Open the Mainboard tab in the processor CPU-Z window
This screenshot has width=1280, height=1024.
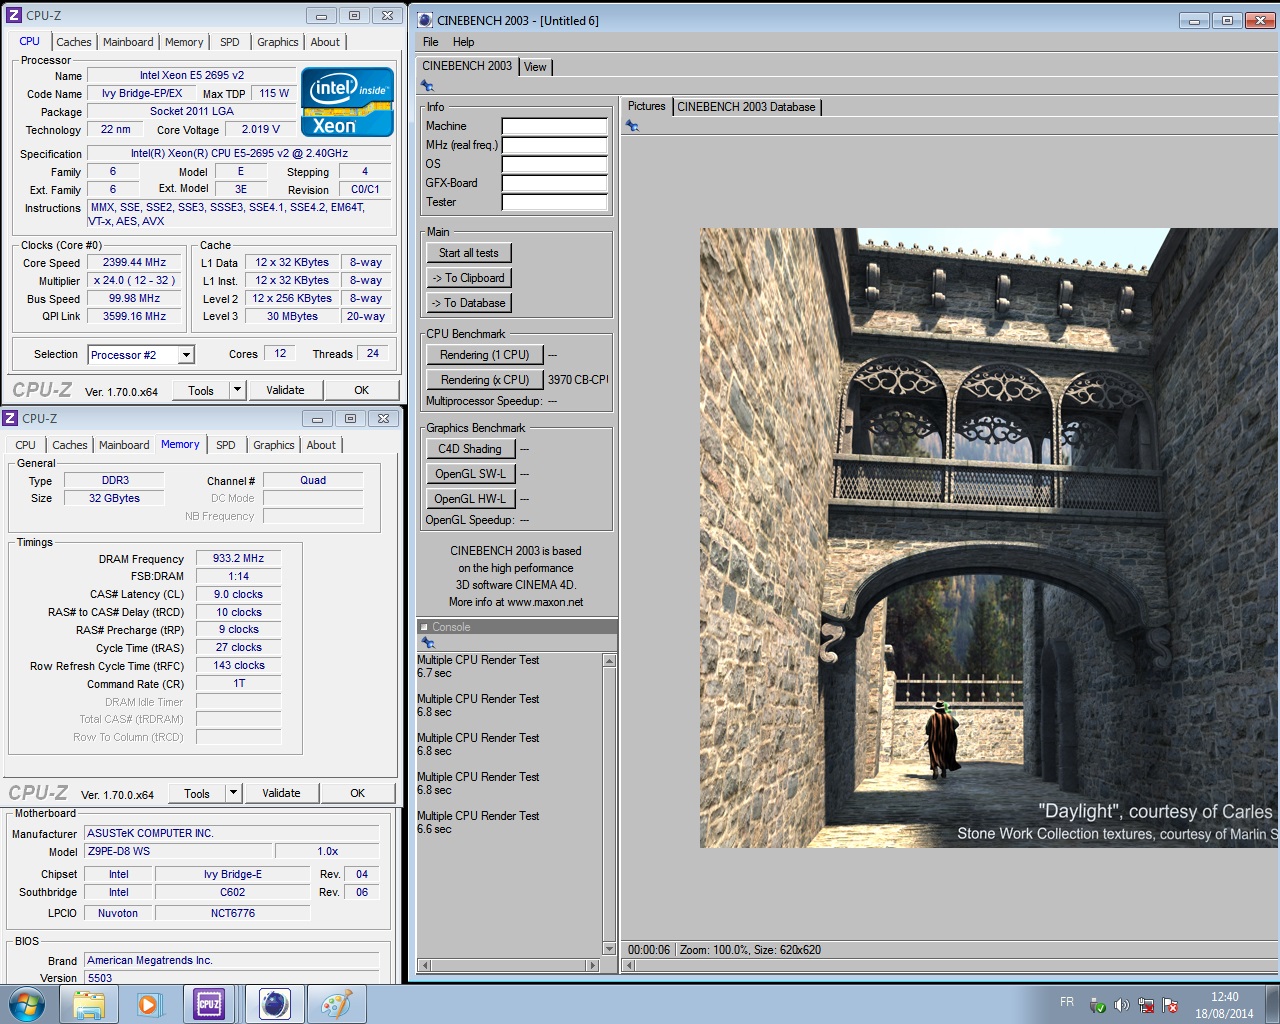pyautogui.click(x=128, y=42)
